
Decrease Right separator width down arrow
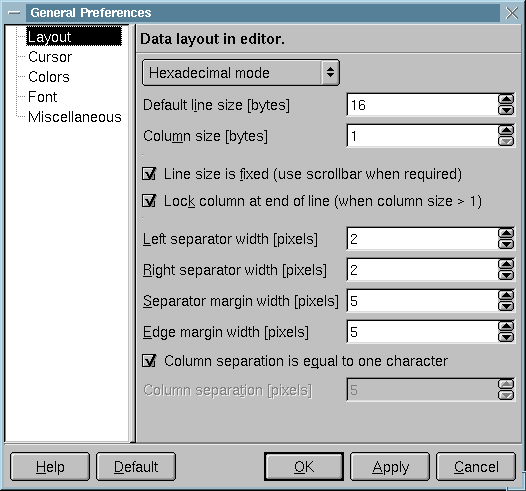pos(506,275)
